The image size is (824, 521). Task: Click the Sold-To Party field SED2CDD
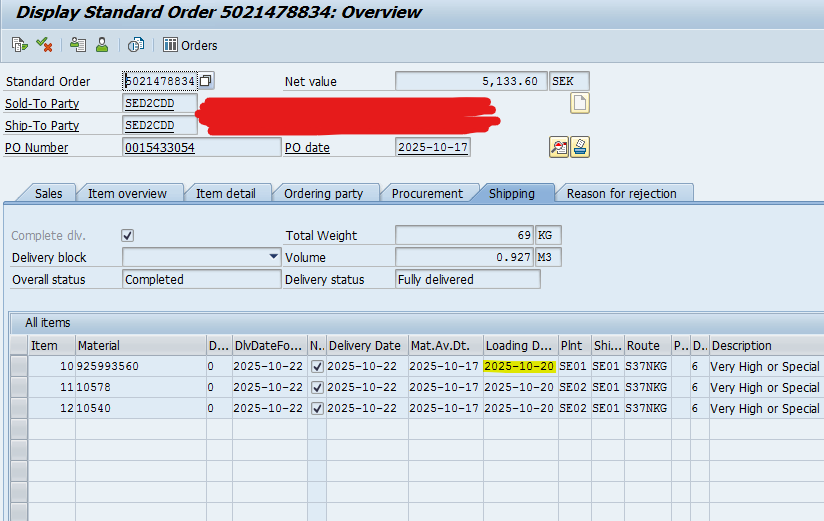[x=160, y=103]
